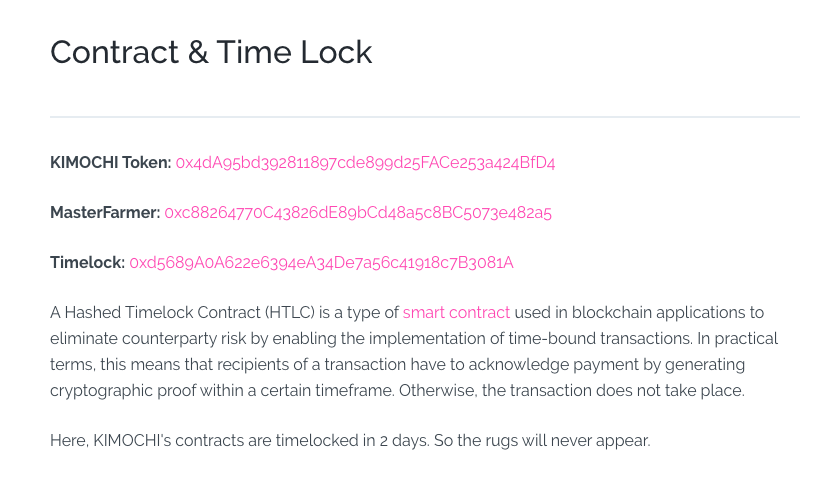Click the "Contract & Time Lock" heading
Image resolution: width=835 pixels, height=497 pixels.
point(211,52)
